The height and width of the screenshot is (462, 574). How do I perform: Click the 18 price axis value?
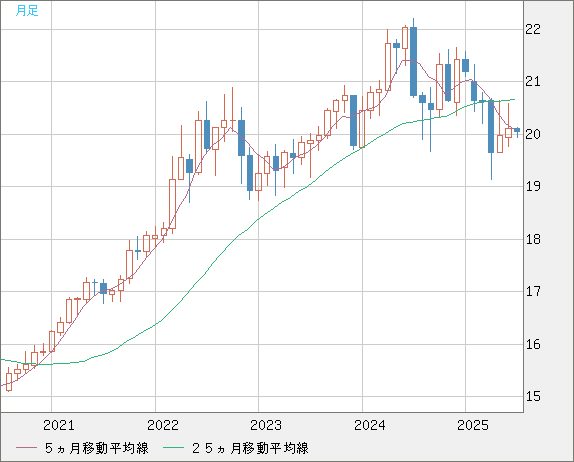(x=533, y=239)
